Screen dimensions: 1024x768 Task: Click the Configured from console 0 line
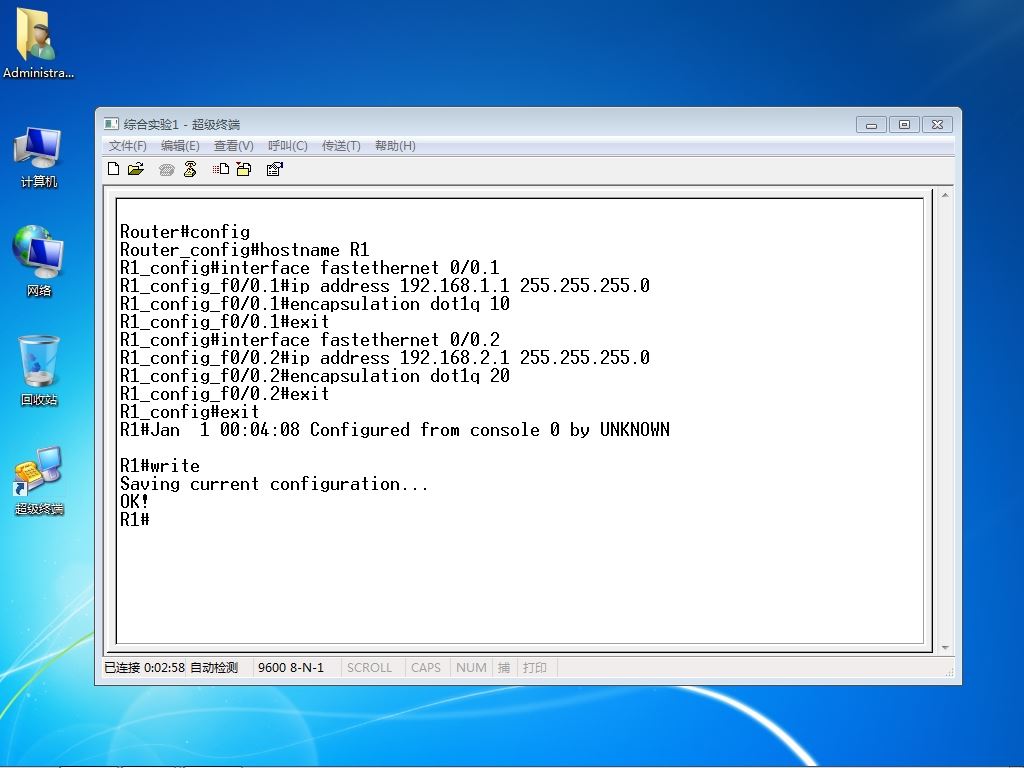coord(395,430)
